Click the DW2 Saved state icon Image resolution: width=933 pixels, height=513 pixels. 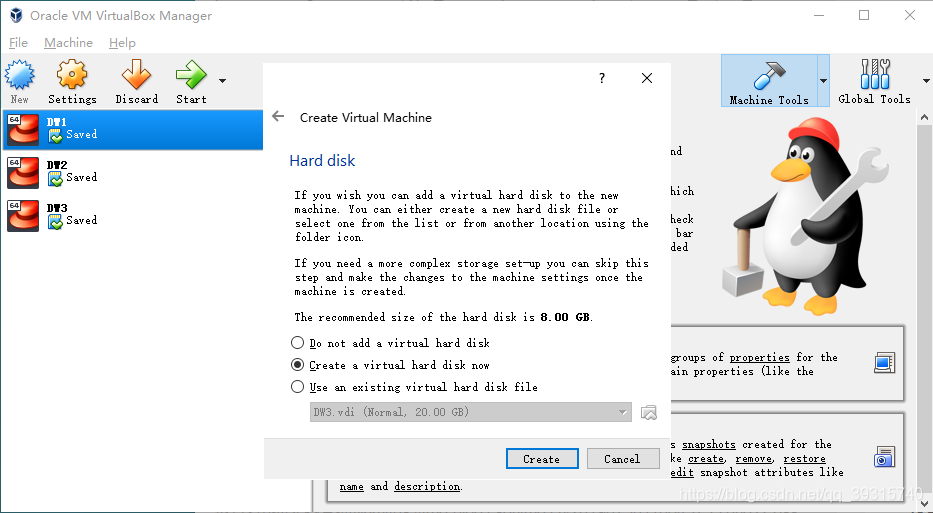point(55,179)
